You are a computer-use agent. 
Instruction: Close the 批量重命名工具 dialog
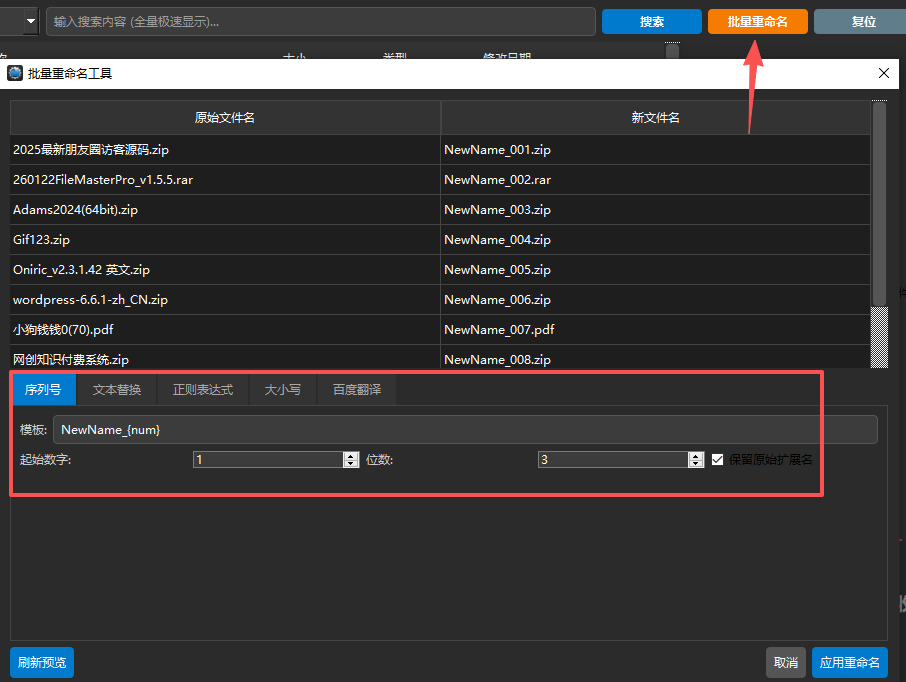click(883, 73)
